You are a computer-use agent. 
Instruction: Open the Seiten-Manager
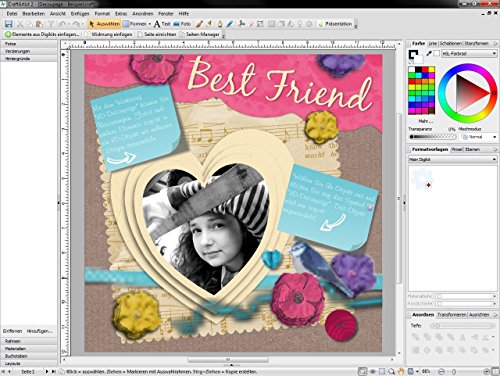tap(199, 34)
